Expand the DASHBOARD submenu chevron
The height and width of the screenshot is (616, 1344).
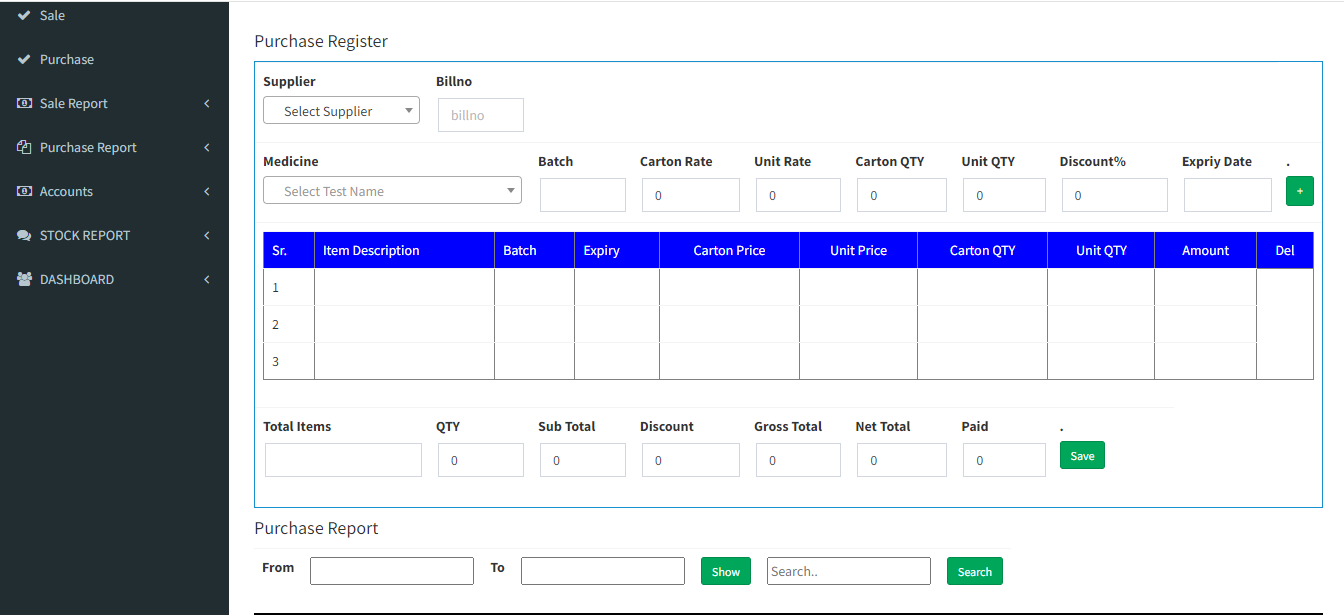pos(207,280)
